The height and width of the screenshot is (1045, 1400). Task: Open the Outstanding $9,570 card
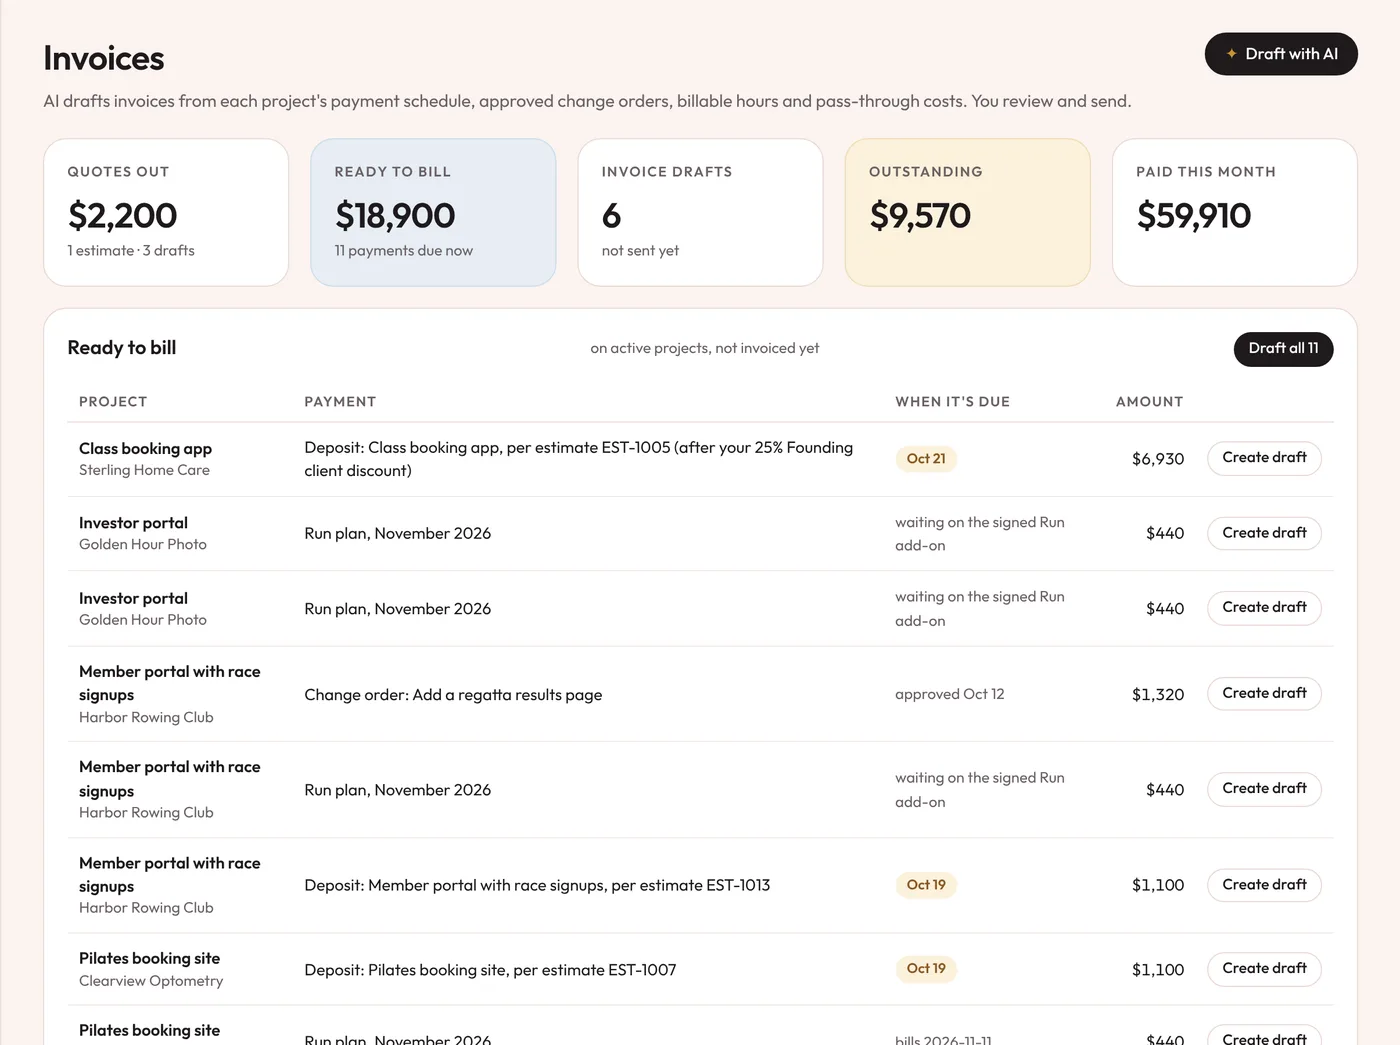[967, 212]
